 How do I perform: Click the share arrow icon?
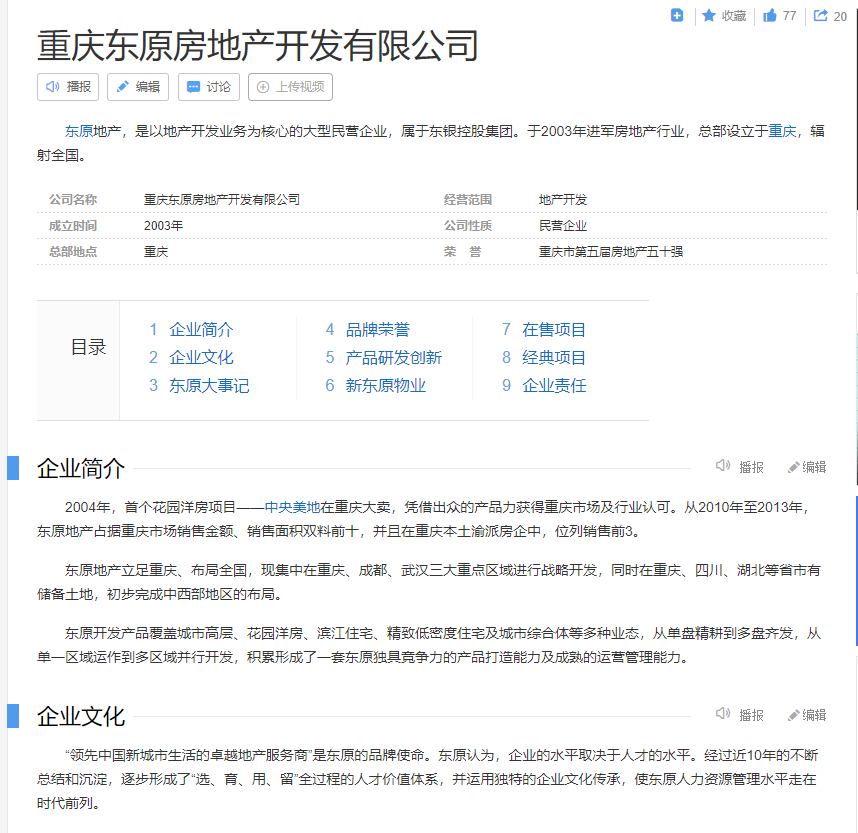(x=820, y=15)
